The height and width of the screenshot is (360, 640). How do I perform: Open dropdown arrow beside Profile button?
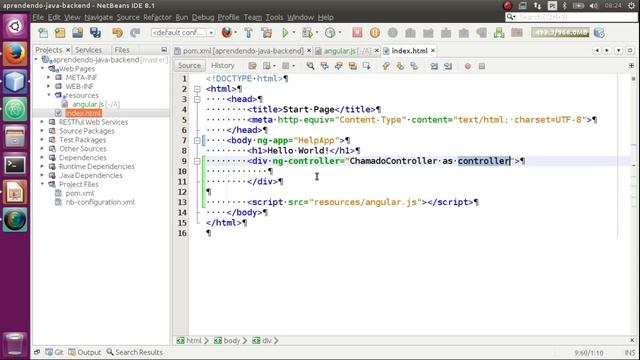point(340,33)
